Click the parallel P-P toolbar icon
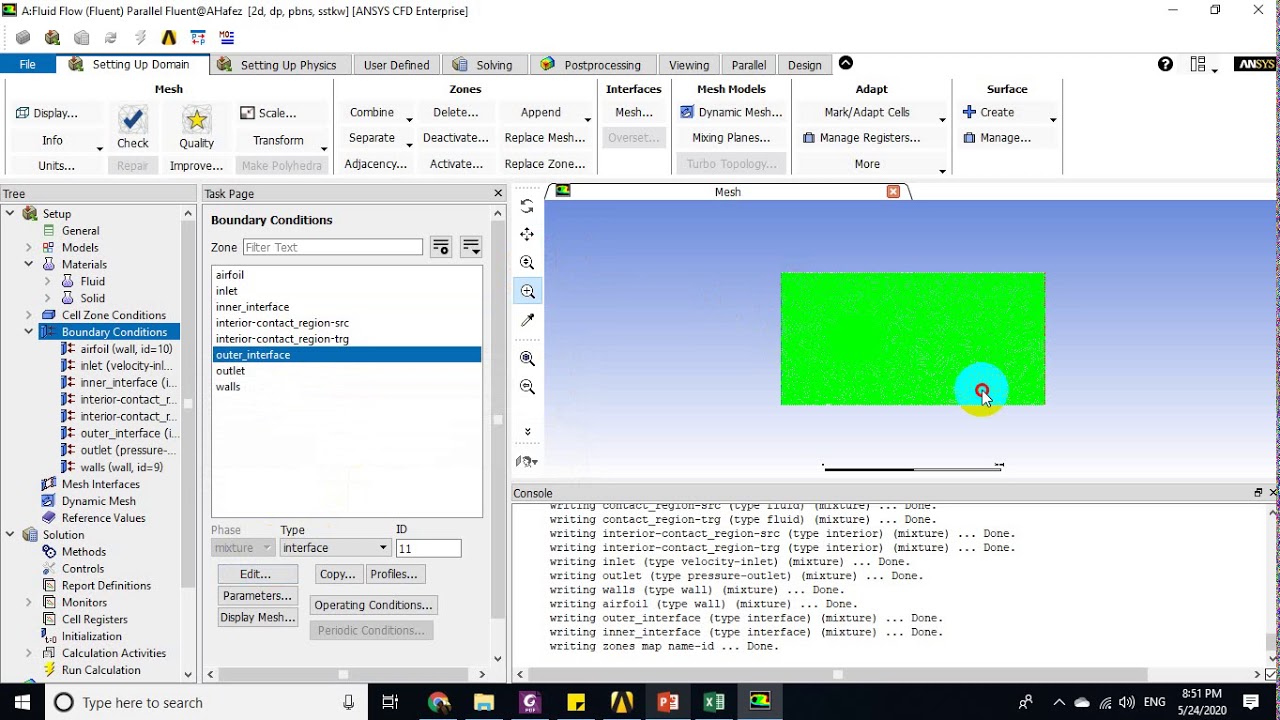 tap(198, 38)
